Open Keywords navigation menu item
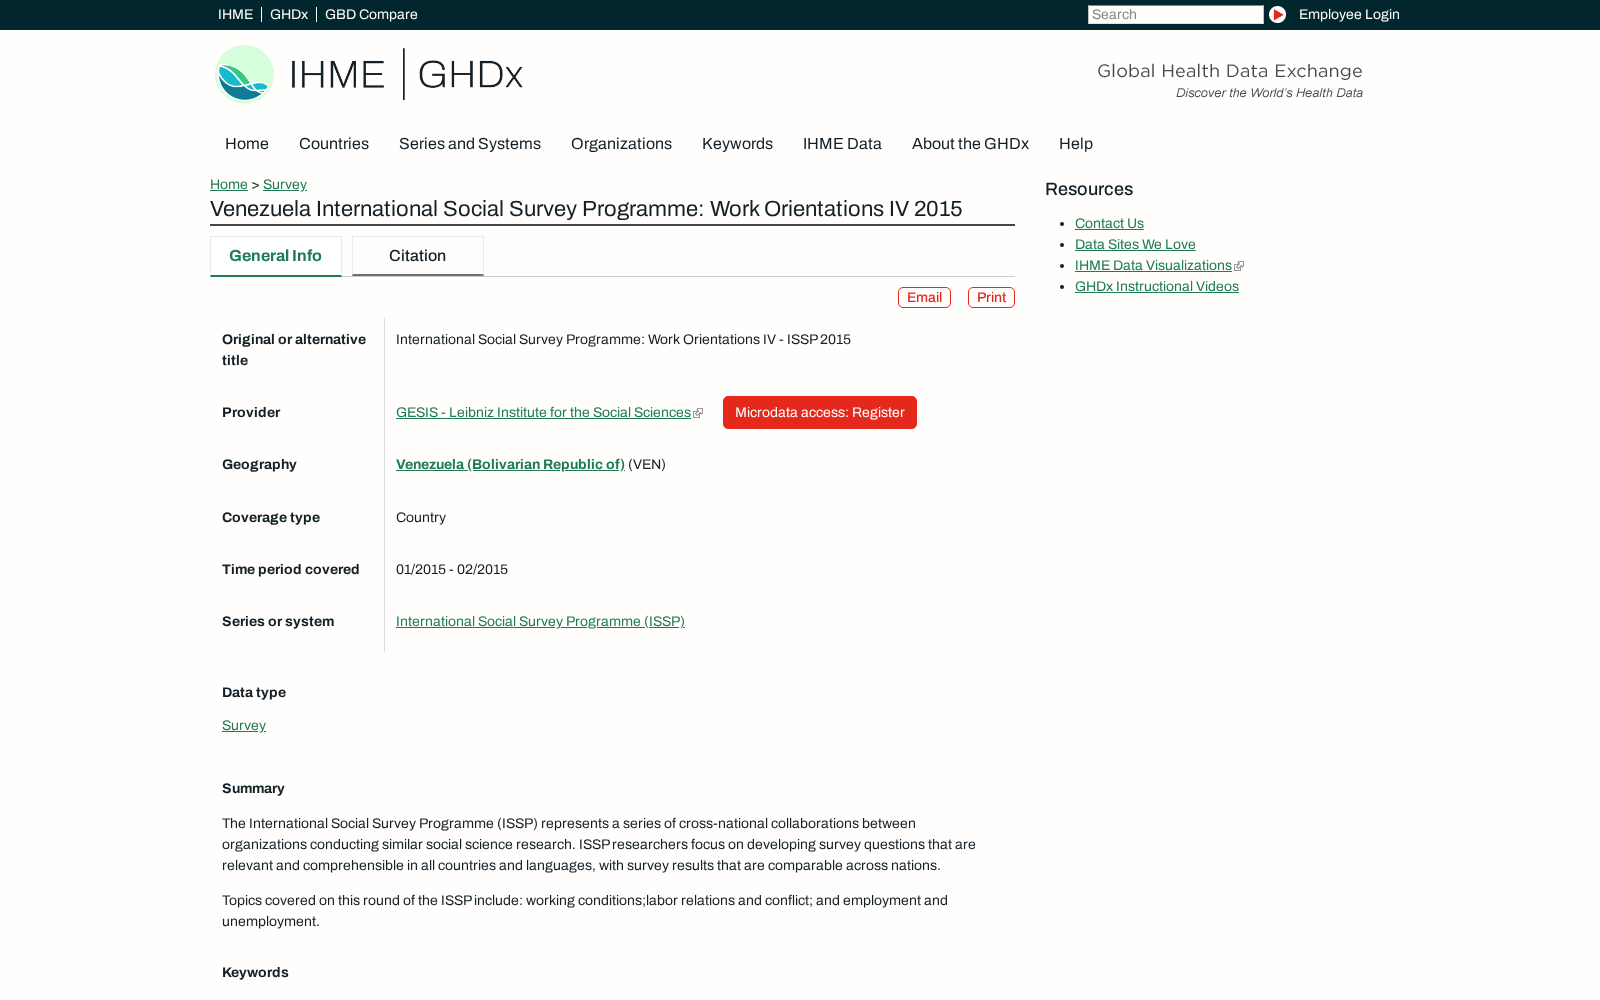Screen dimensions: 1600x1000 tap(737, 144)
